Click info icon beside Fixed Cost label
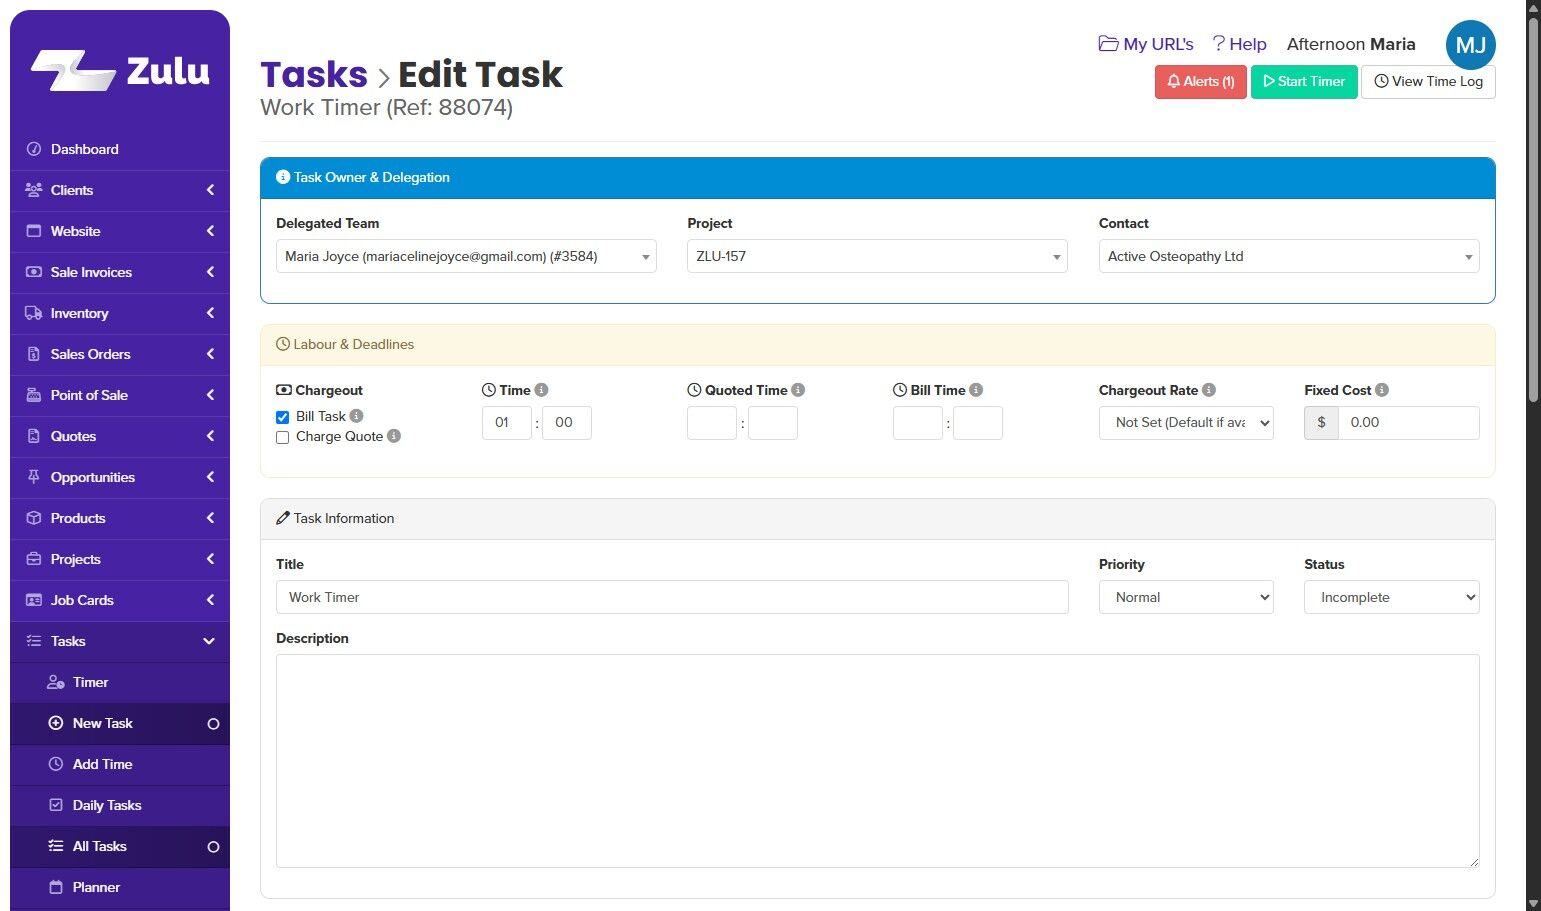The image size is (1541, 911). point(1382,390)
